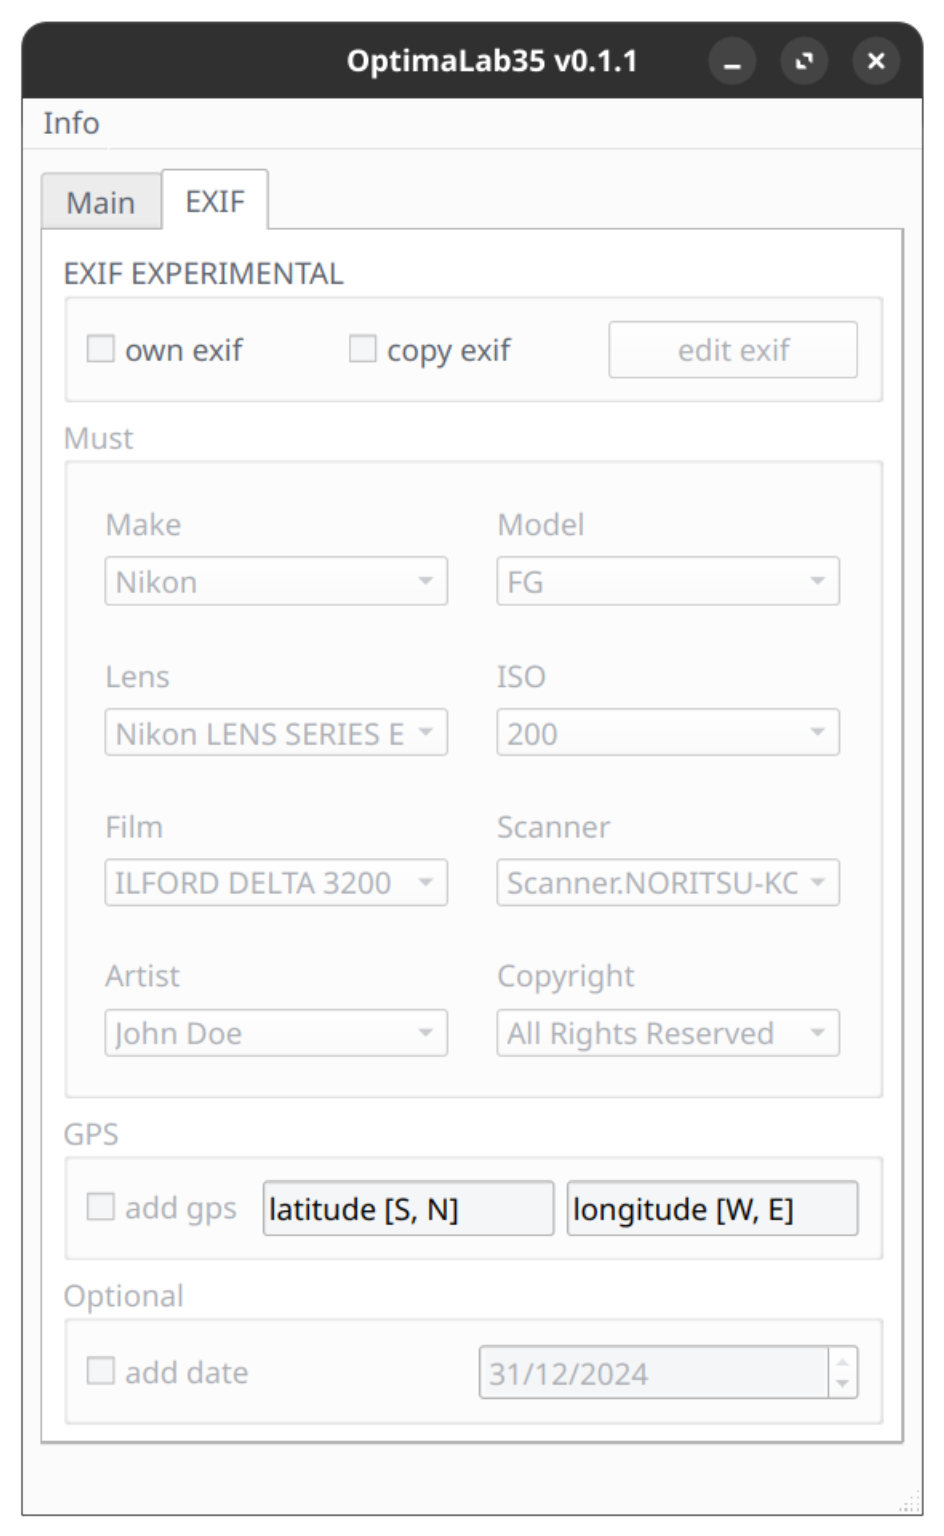Open the Lens combo box

(276, 733)
